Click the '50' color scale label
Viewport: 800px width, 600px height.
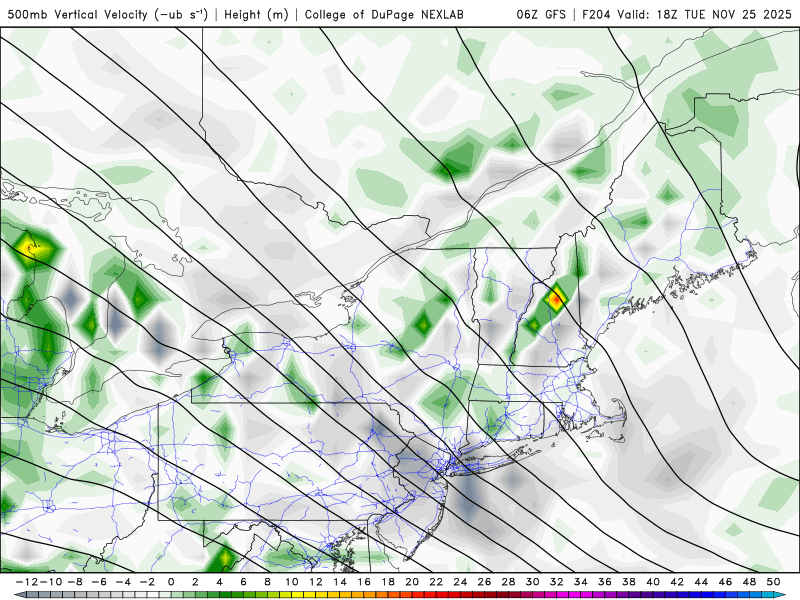coord(773,582)
